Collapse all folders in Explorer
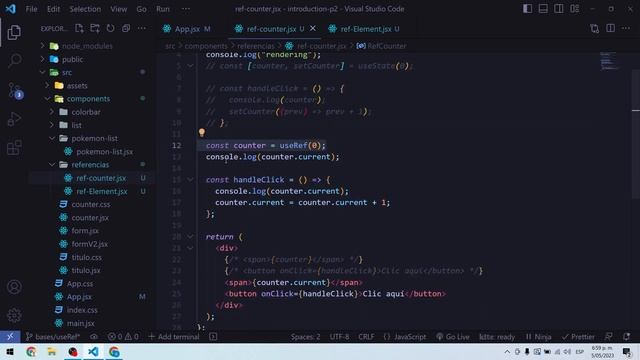640x360 pixels. click(126, 29)
